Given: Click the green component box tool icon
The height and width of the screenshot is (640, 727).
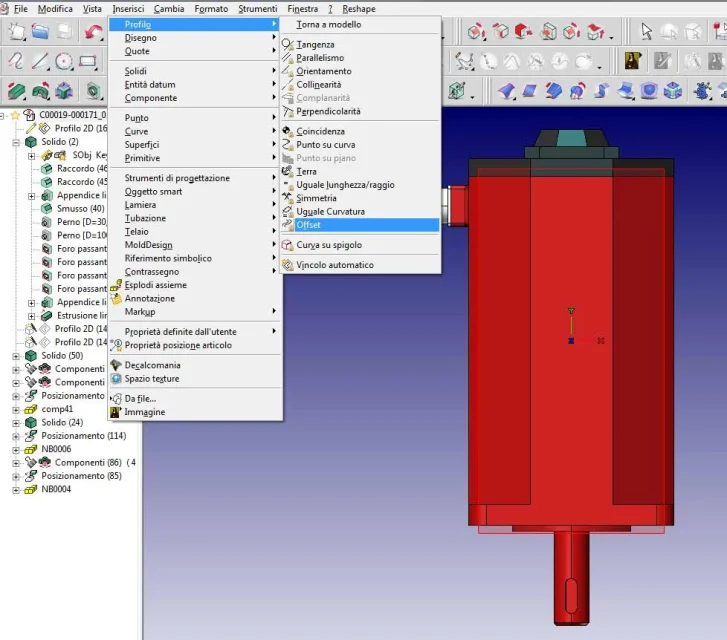Looking at the screenshot, I should [x=457, y=90].
